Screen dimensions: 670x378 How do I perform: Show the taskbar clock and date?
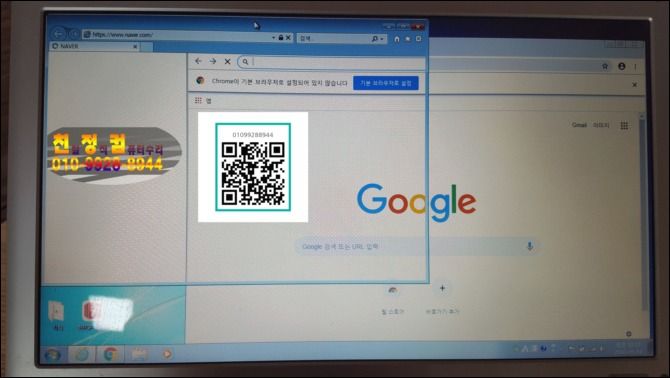[x=628, y=347]
